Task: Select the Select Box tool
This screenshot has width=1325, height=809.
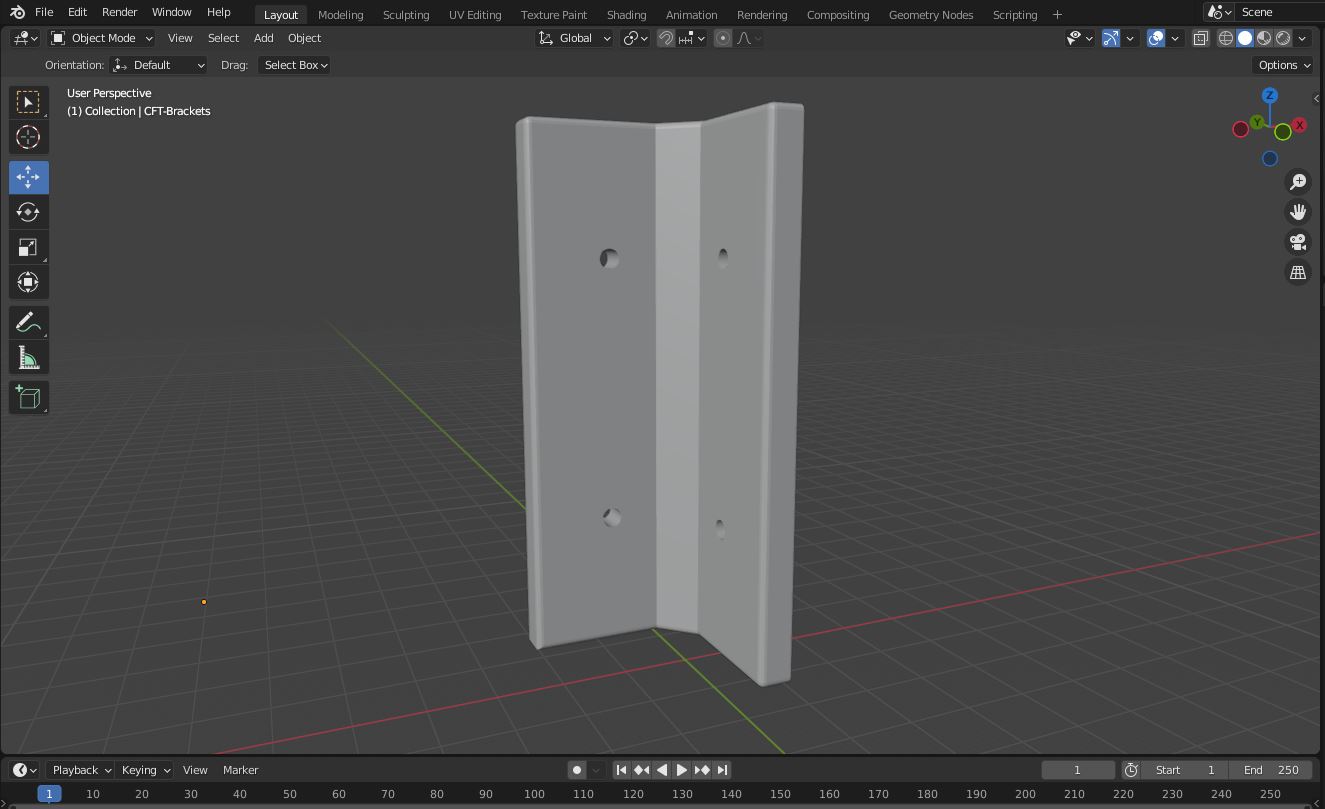Action: pos(28,102)
